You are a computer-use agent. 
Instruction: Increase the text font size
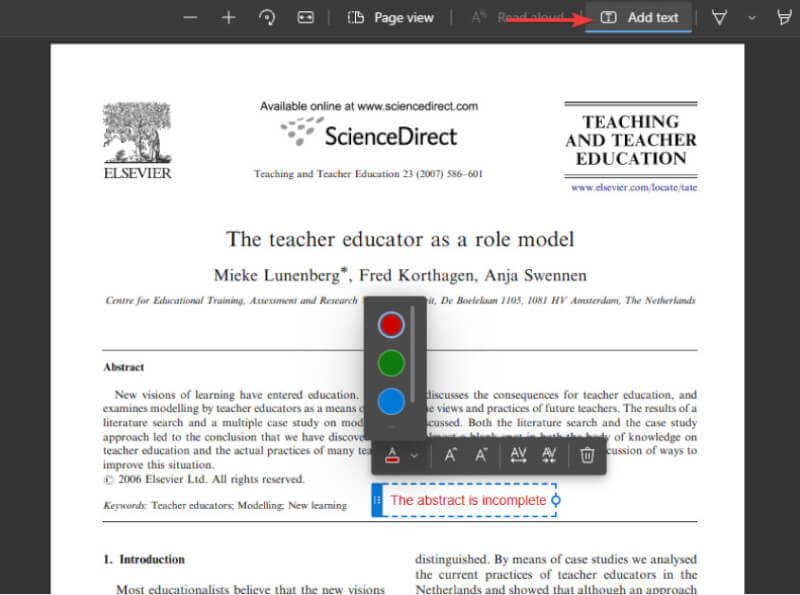(x=450, y=455)
